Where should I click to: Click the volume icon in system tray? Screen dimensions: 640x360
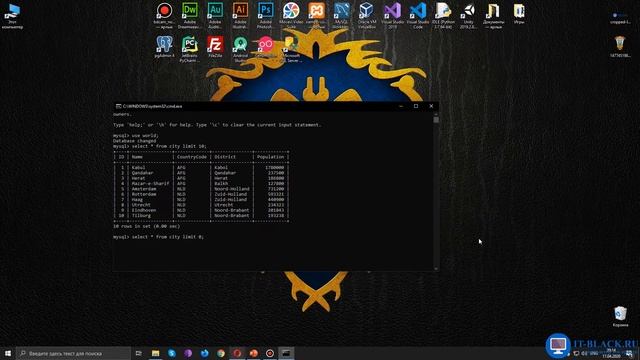pos(584,353)
